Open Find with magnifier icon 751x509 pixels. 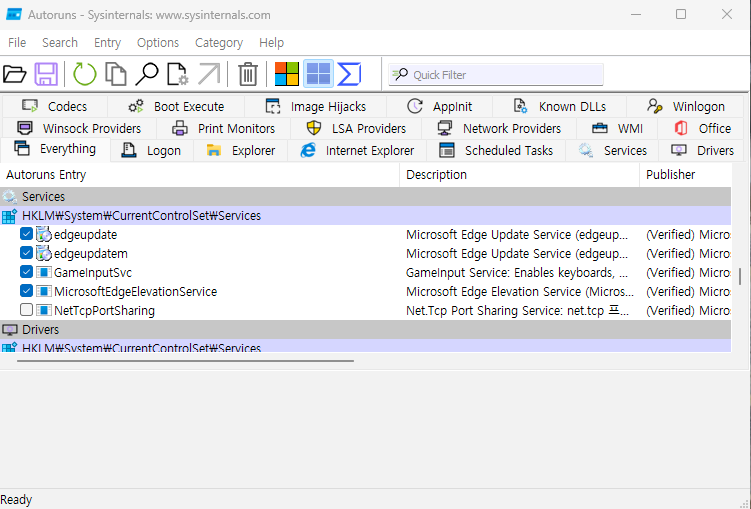pyautogui.click(x=147, y=74)
